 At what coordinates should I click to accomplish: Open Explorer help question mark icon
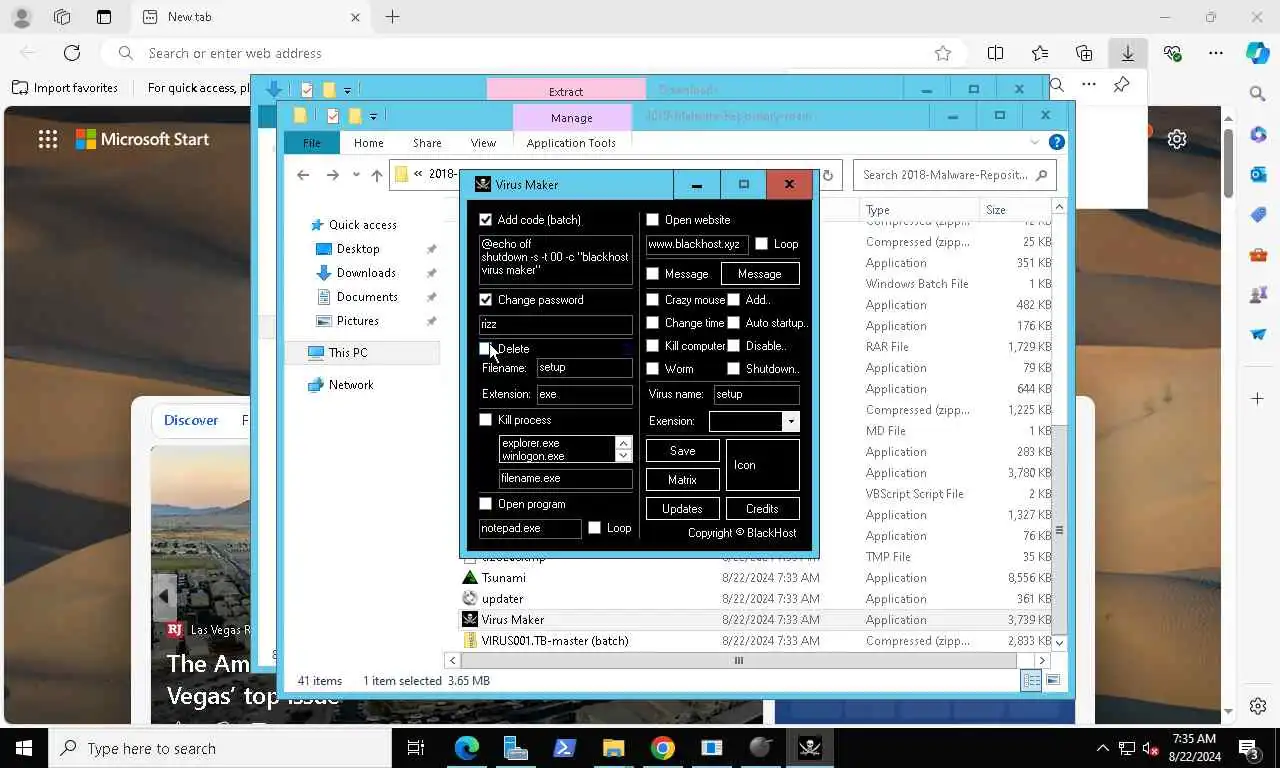click(x=1056, y=143)
